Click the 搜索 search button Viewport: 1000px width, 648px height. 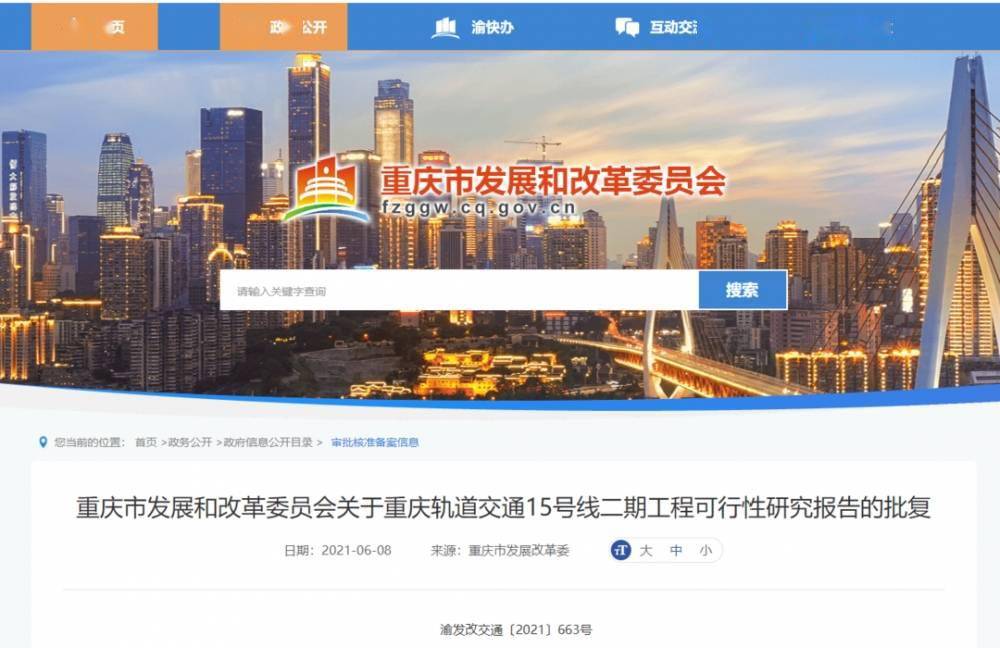(743, 290)
